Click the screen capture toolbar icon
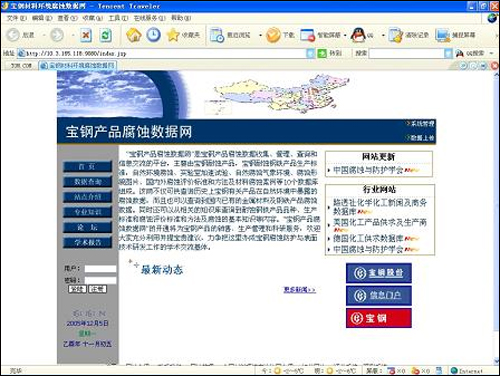The image size is (500, 376). click(x=443, y=35)
